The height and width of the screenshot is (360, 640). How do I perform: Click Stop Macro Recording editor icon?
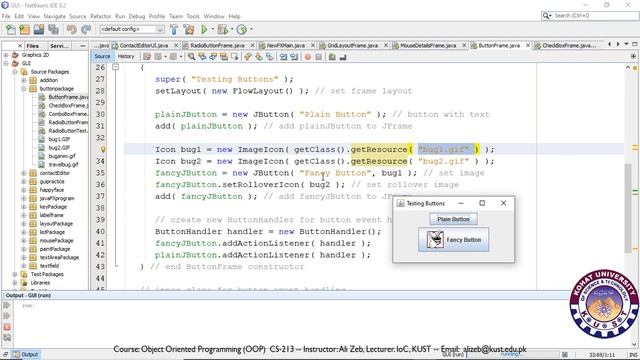(319, 57)
